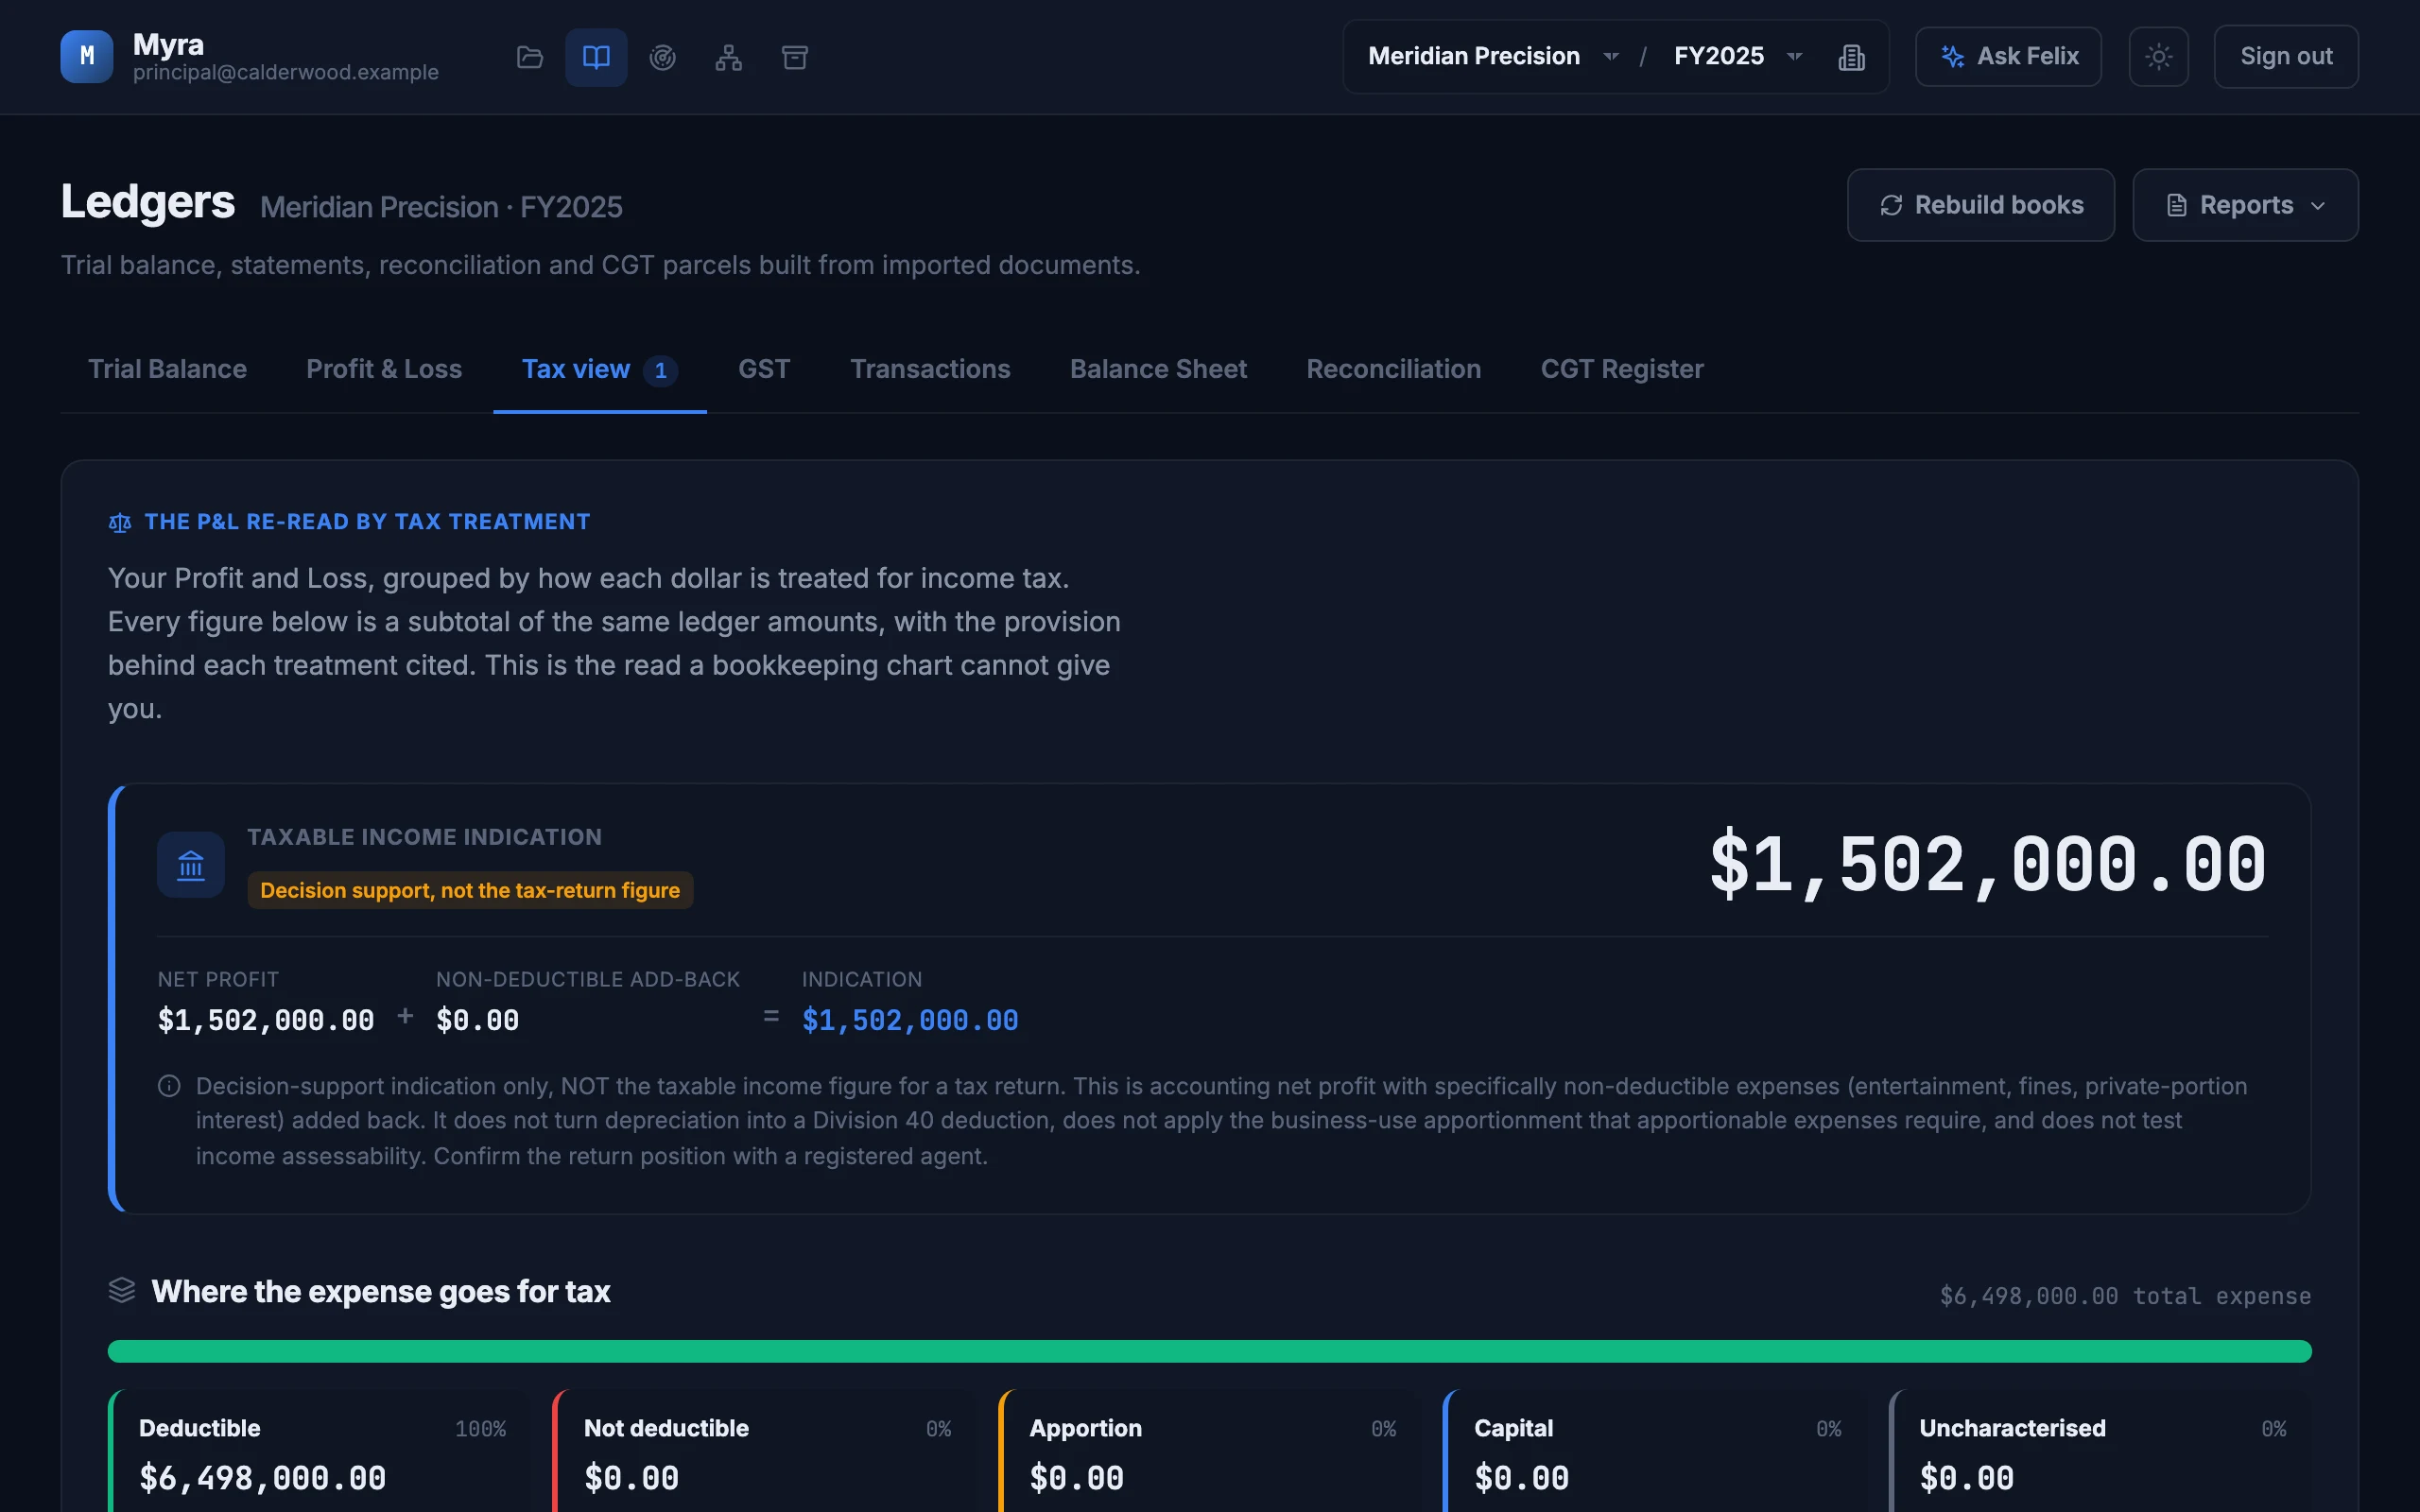Open the GST tab
Image resolution: width=2420 pixels, height=1512 pixels.
click(764, 369)
